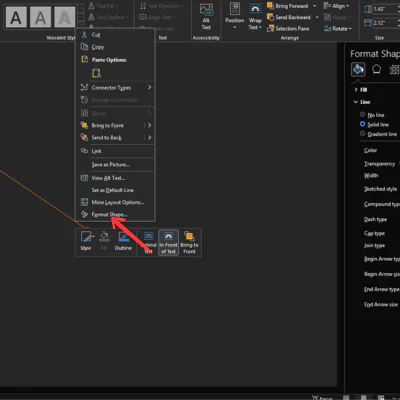The image size is (400, 400).
Task: Select the Solid line radio button
Action: 362,124
